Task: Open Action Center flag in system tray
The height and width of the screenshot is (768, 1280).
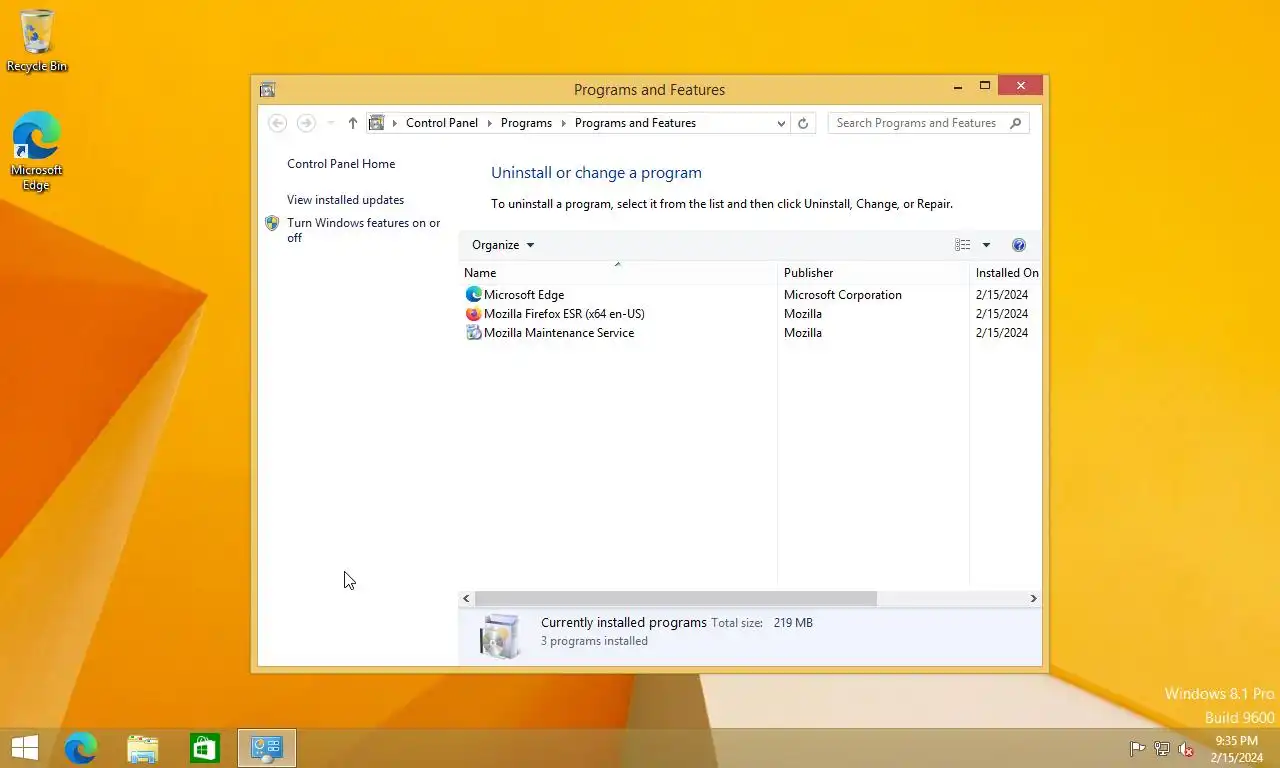Action: point(1137,749)
